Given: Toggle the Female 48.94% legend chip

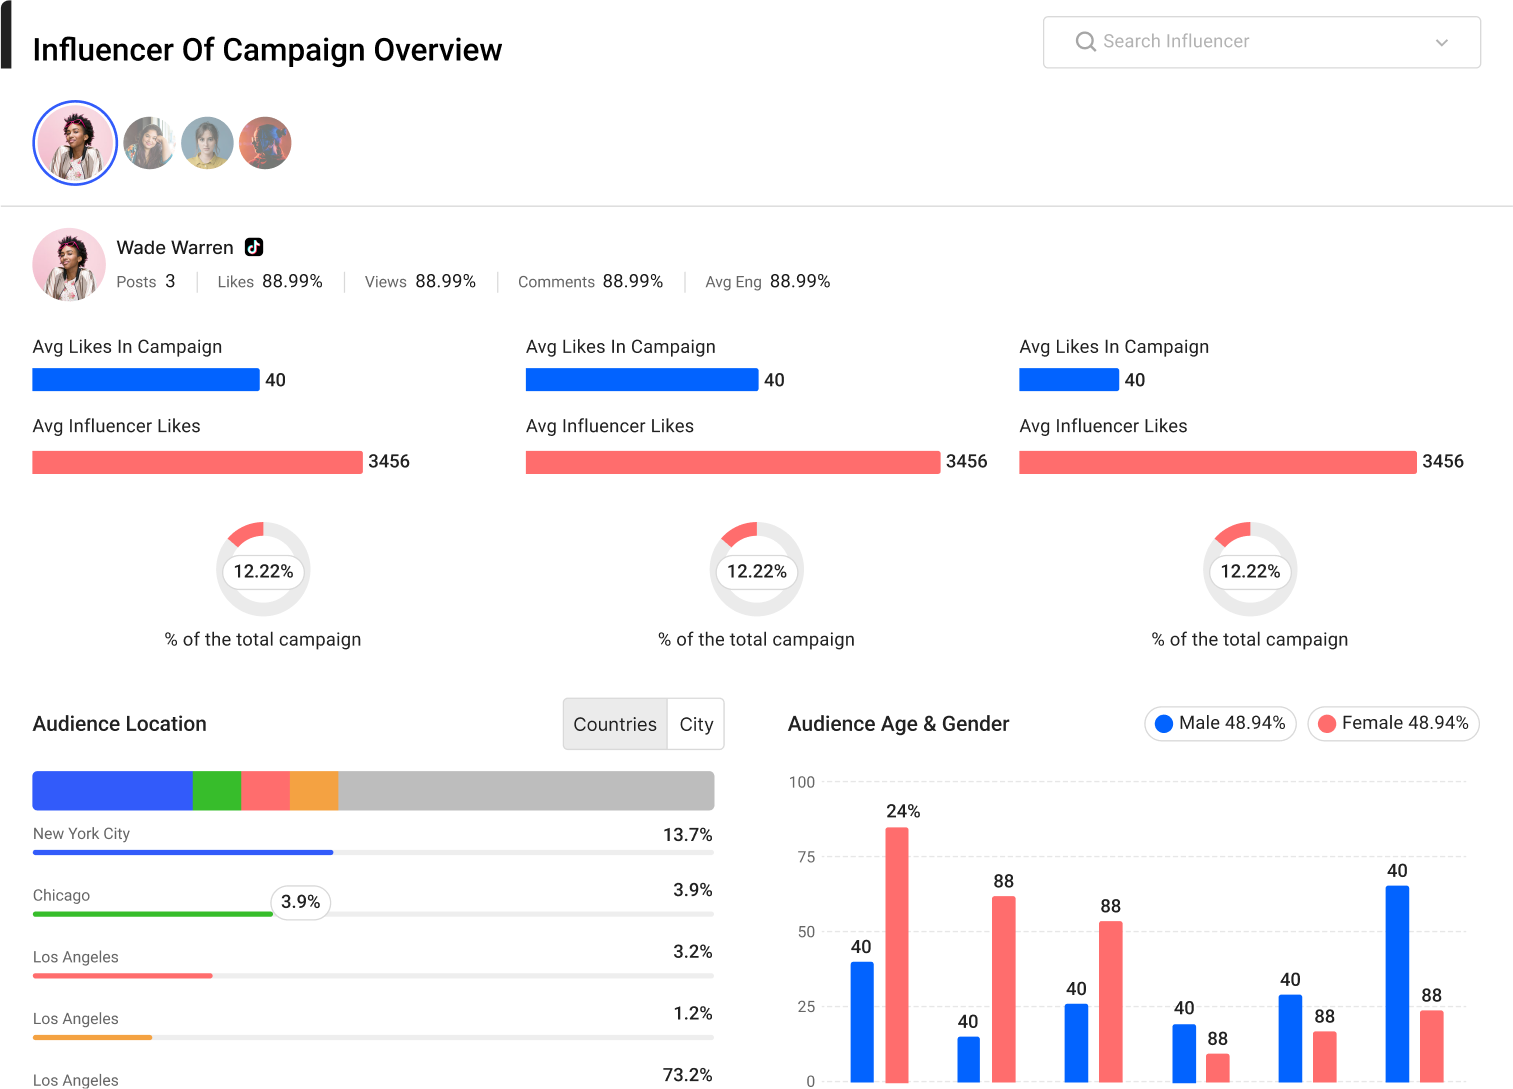Looking at the screenshot, I should click(1393, 723).
